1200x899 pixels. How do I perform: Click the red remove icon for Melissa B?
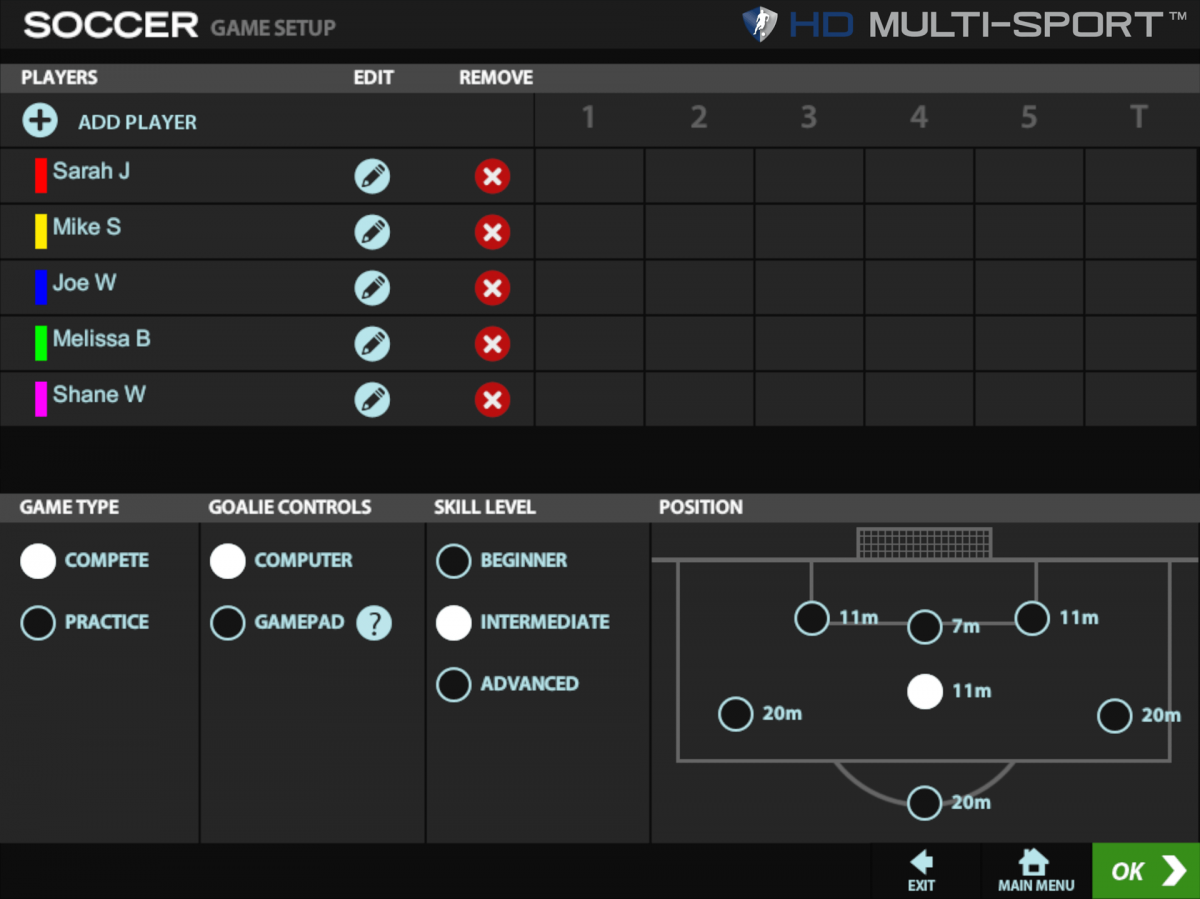click(x=492, y=344)
